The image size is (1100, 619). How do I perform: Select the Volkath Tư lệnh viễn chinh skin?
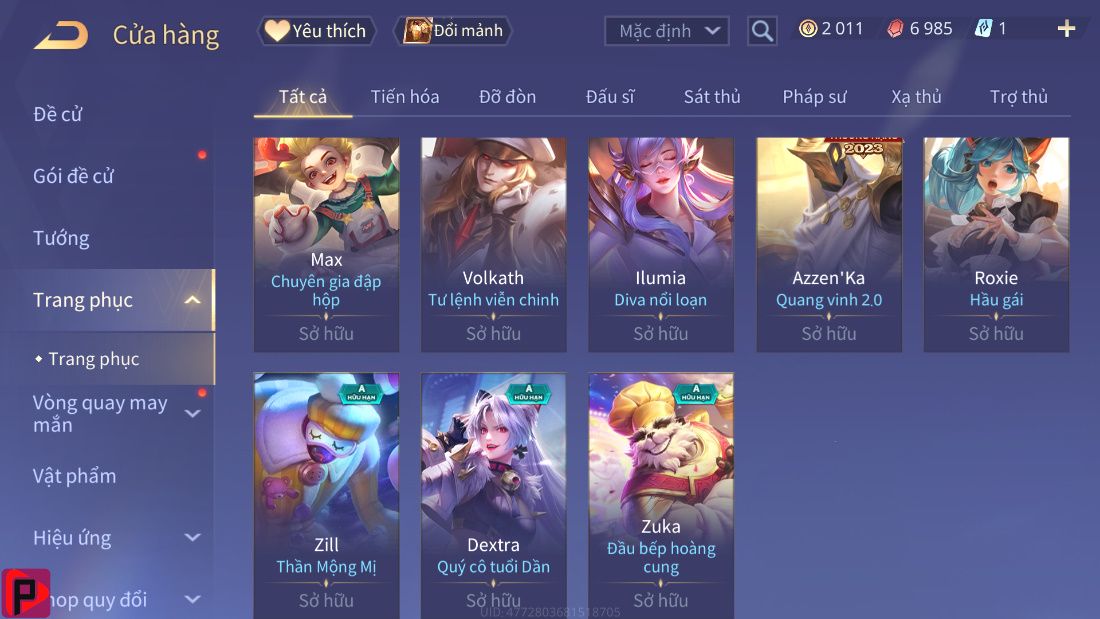coord(493,244)
